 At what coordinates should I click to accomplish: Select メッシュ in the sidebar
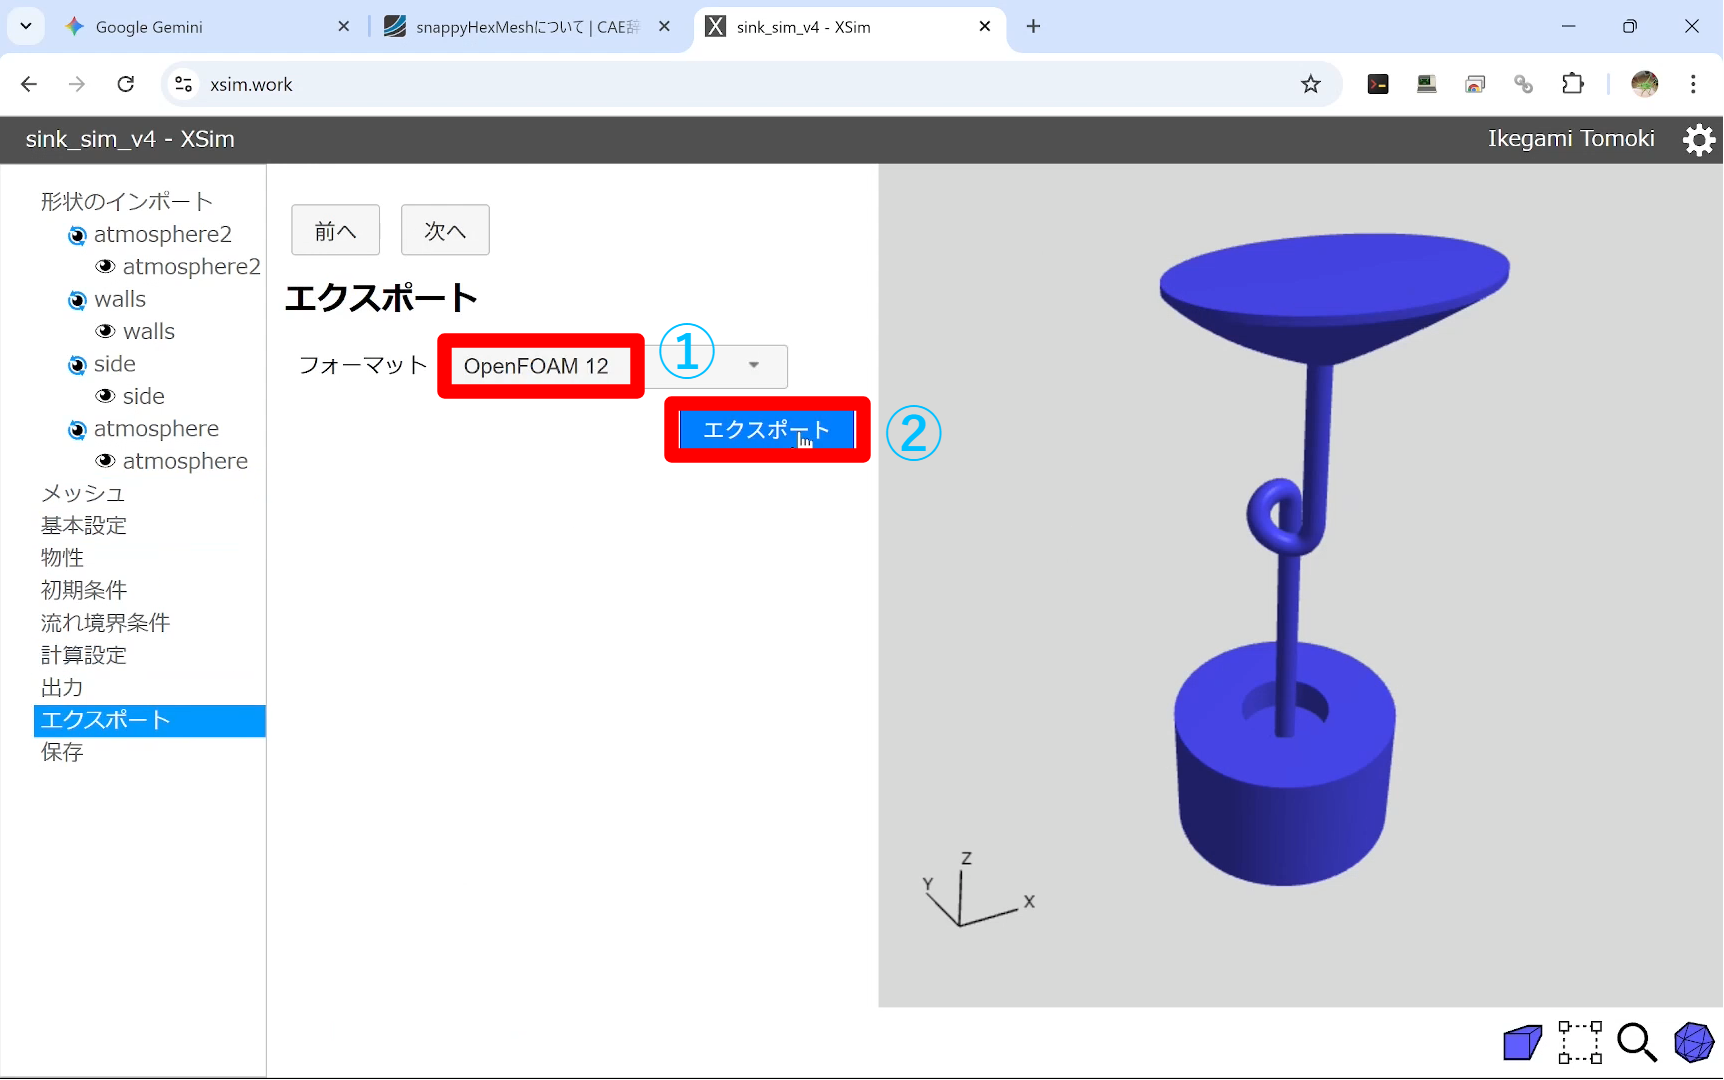click(x=83, y=494)
